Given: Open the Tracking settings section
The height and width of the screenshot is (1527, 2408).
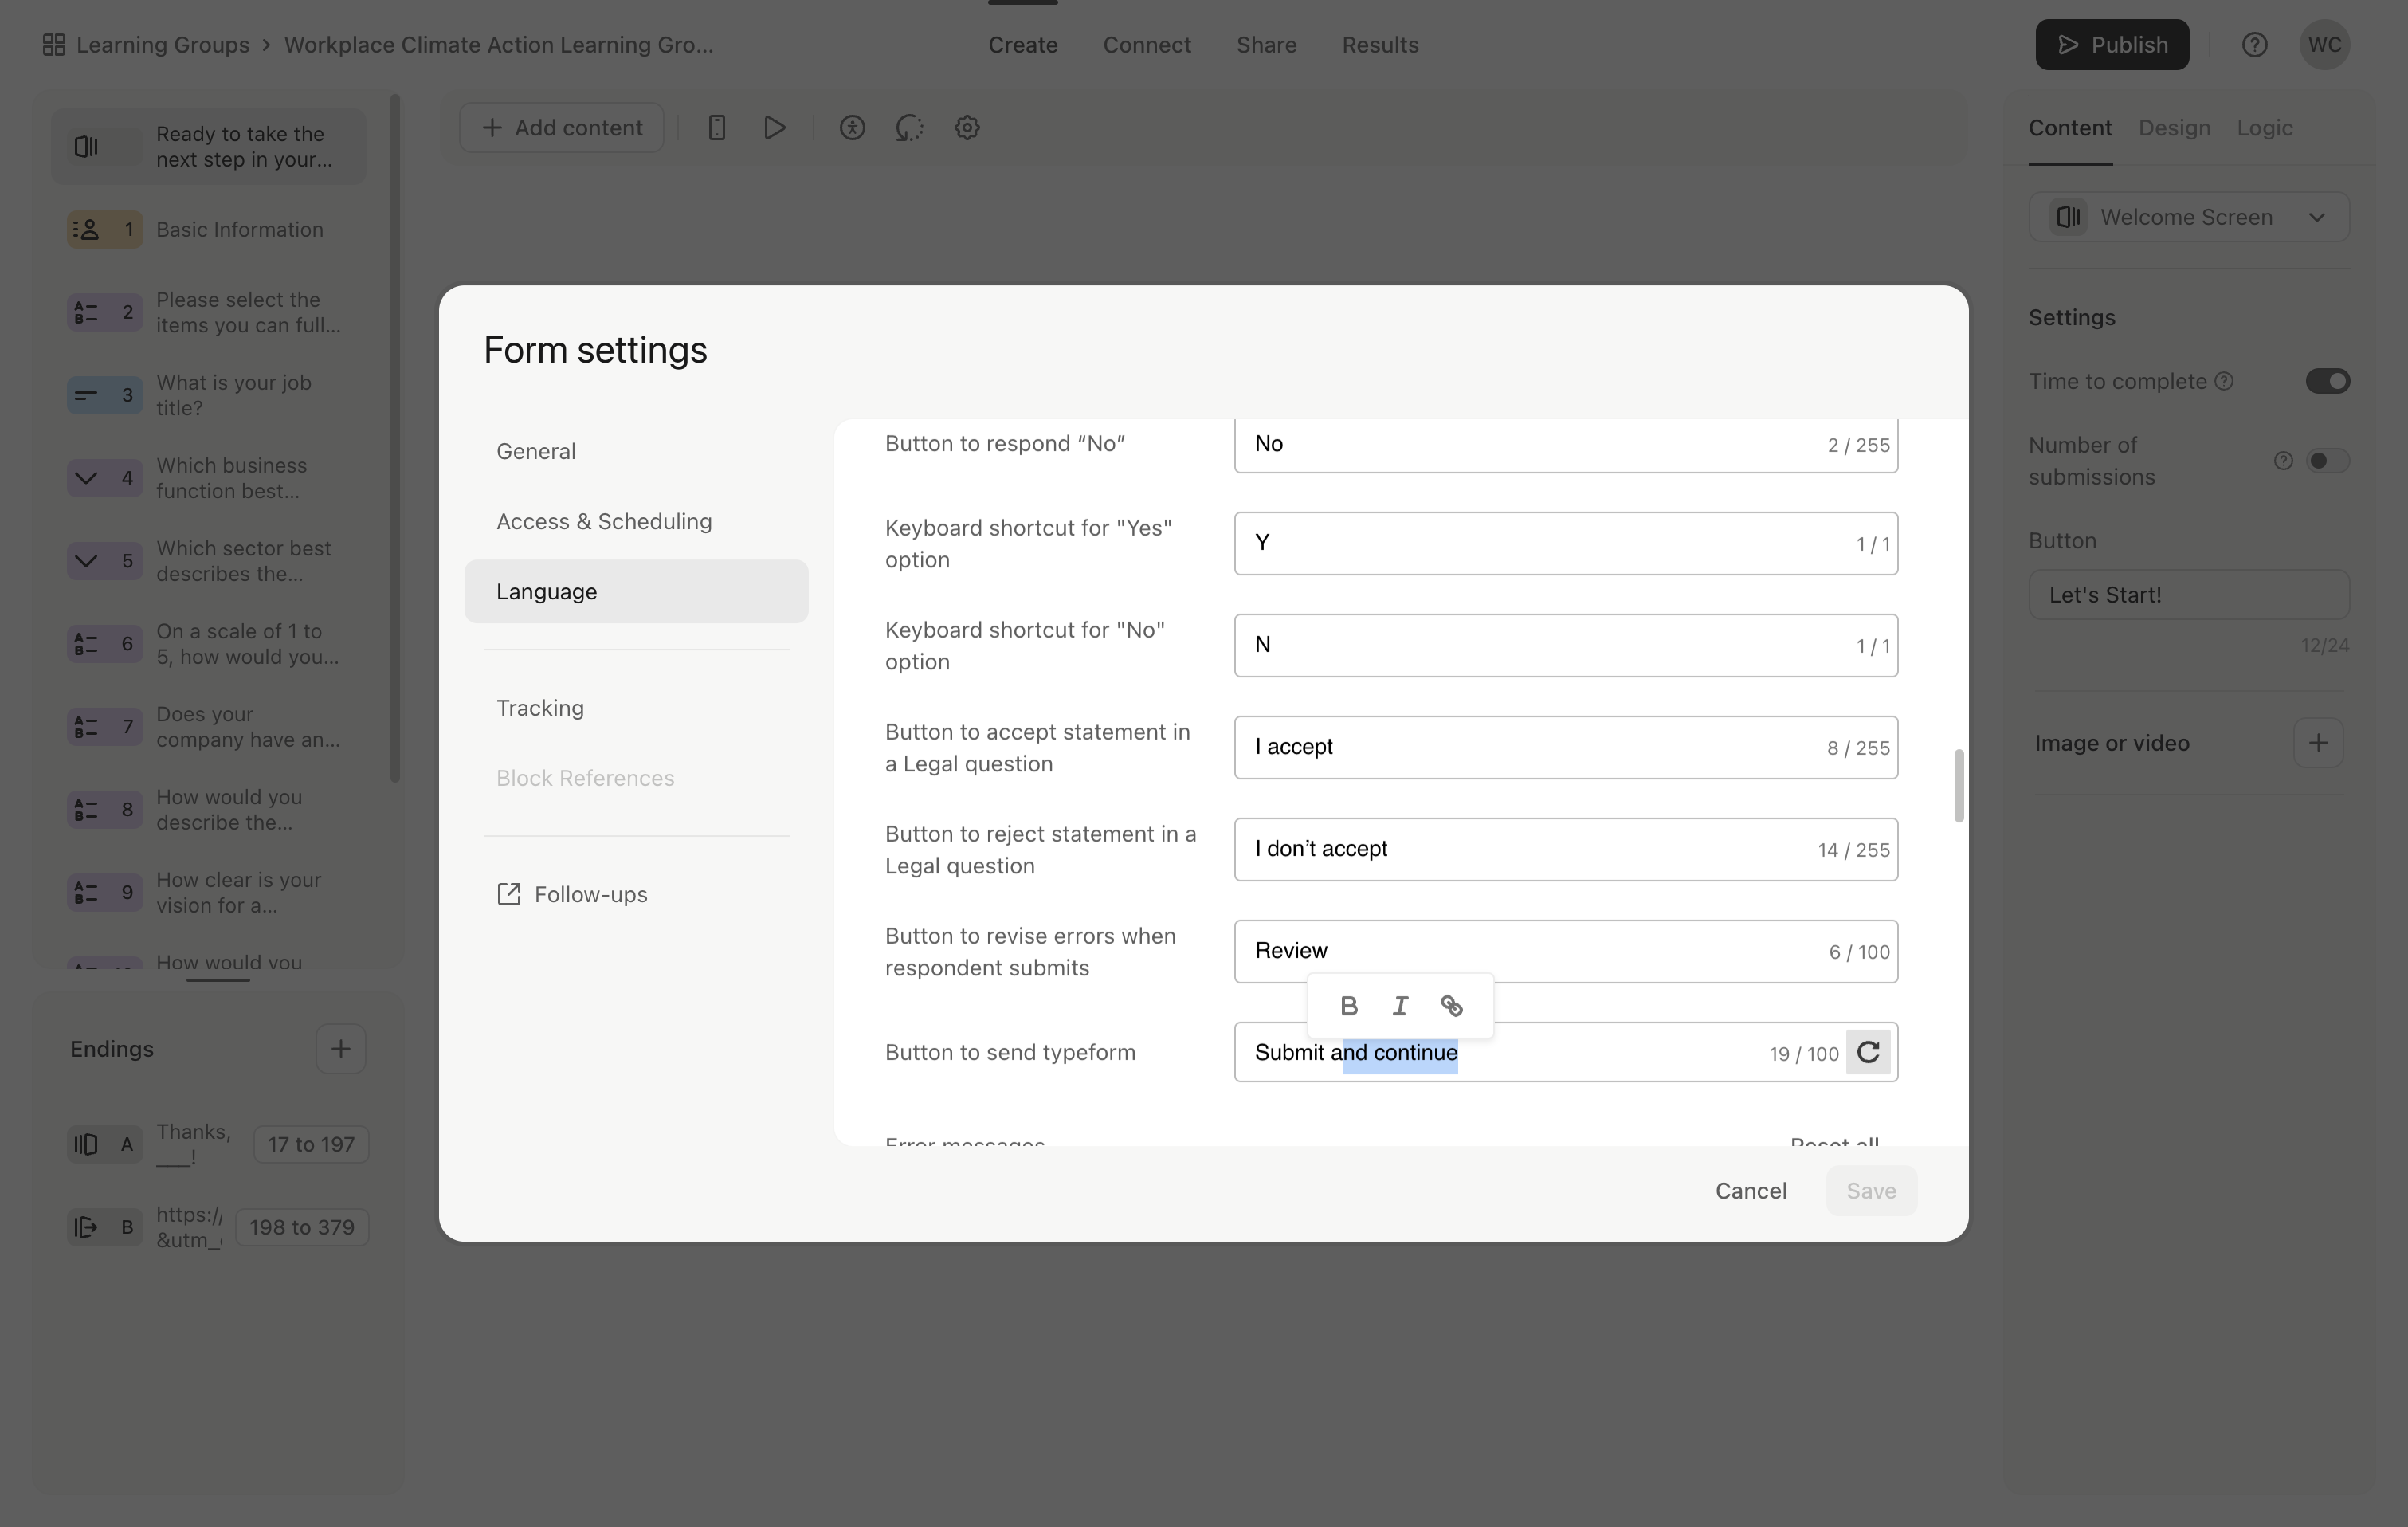Looking at the screenshot, I should 636,708.
